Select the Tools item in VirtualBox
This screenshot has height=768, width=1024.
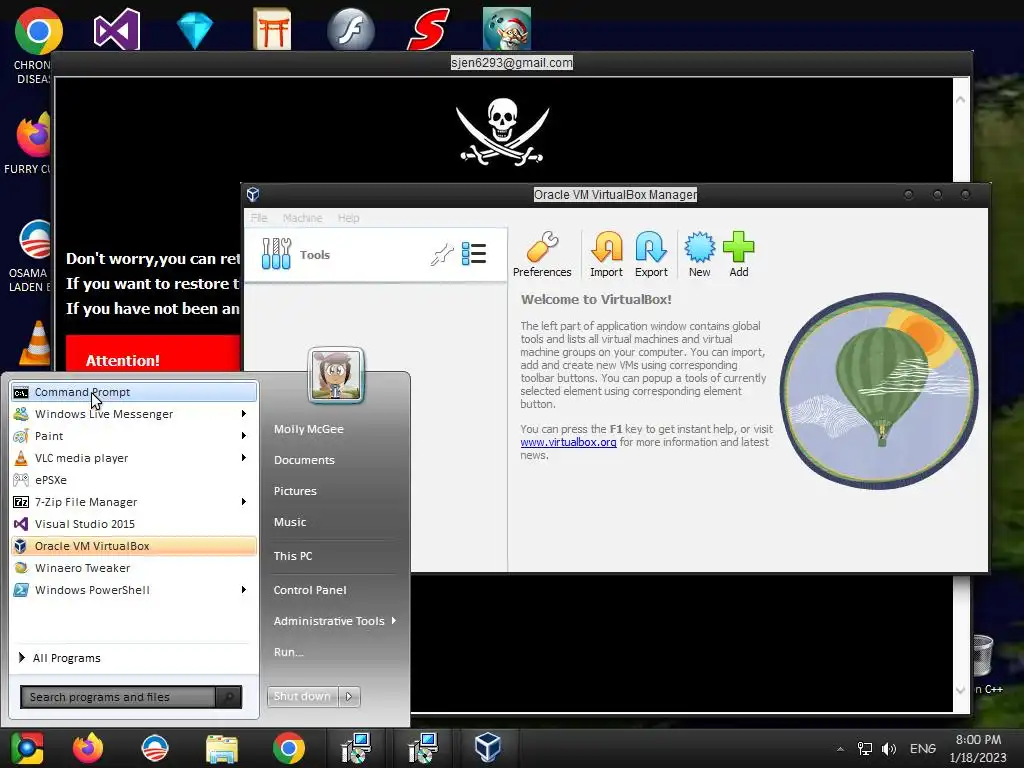tap(376, 255)
